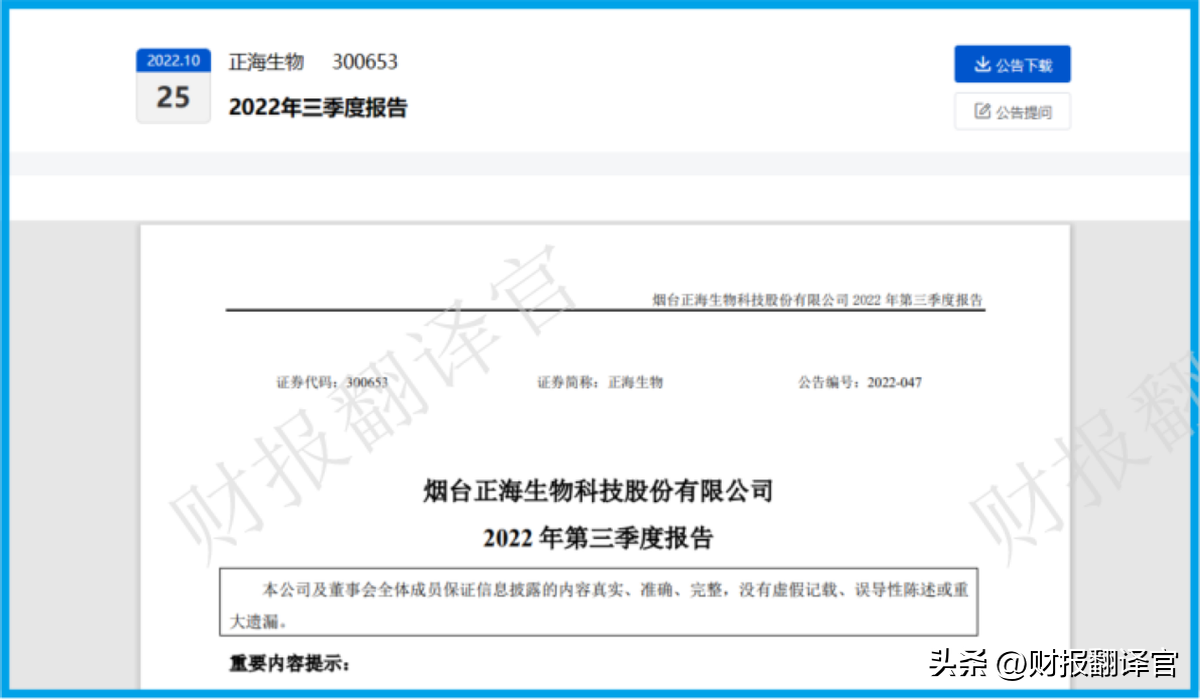Click the announcement title "2022年三季度报告"
Screen dimensions: 1200x699
point(318,108)
